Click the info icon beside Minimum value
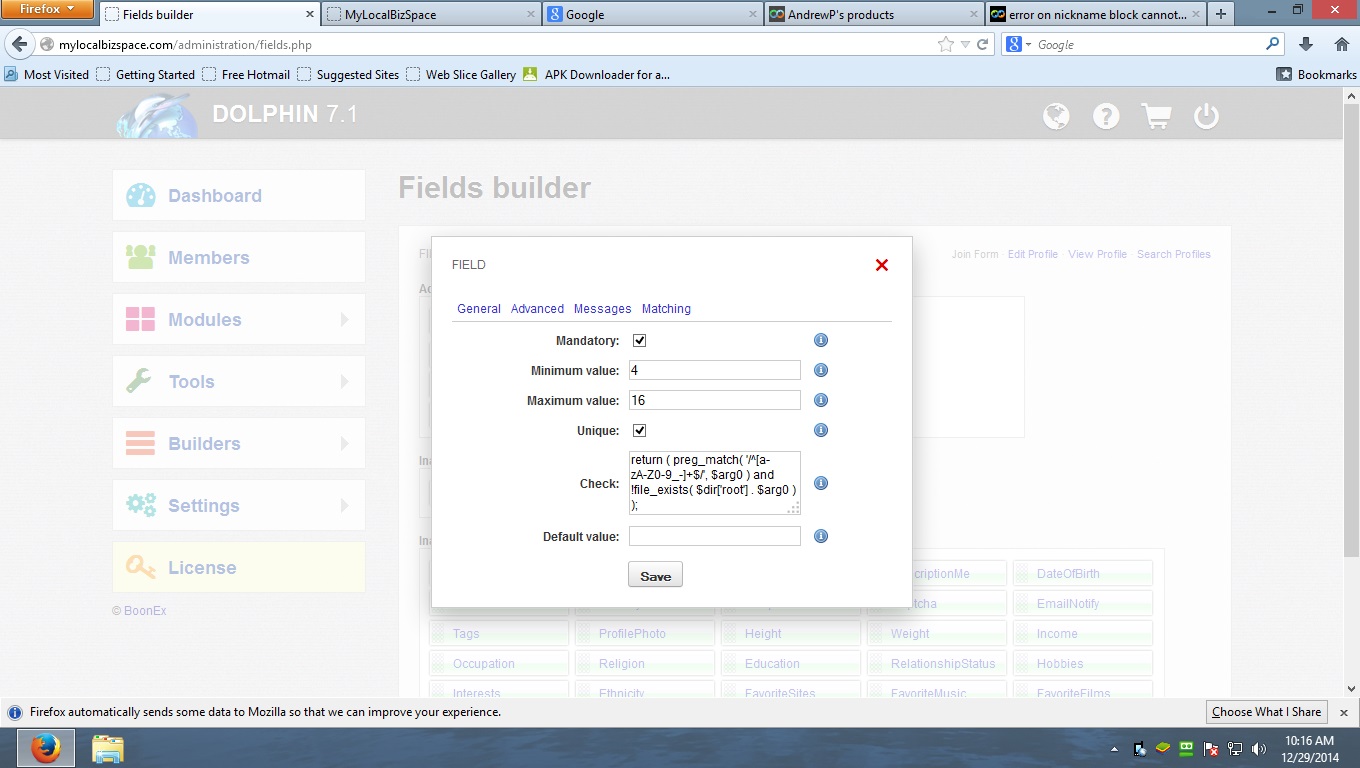Screen dimensions: 1360x768 tap(821, 370)
